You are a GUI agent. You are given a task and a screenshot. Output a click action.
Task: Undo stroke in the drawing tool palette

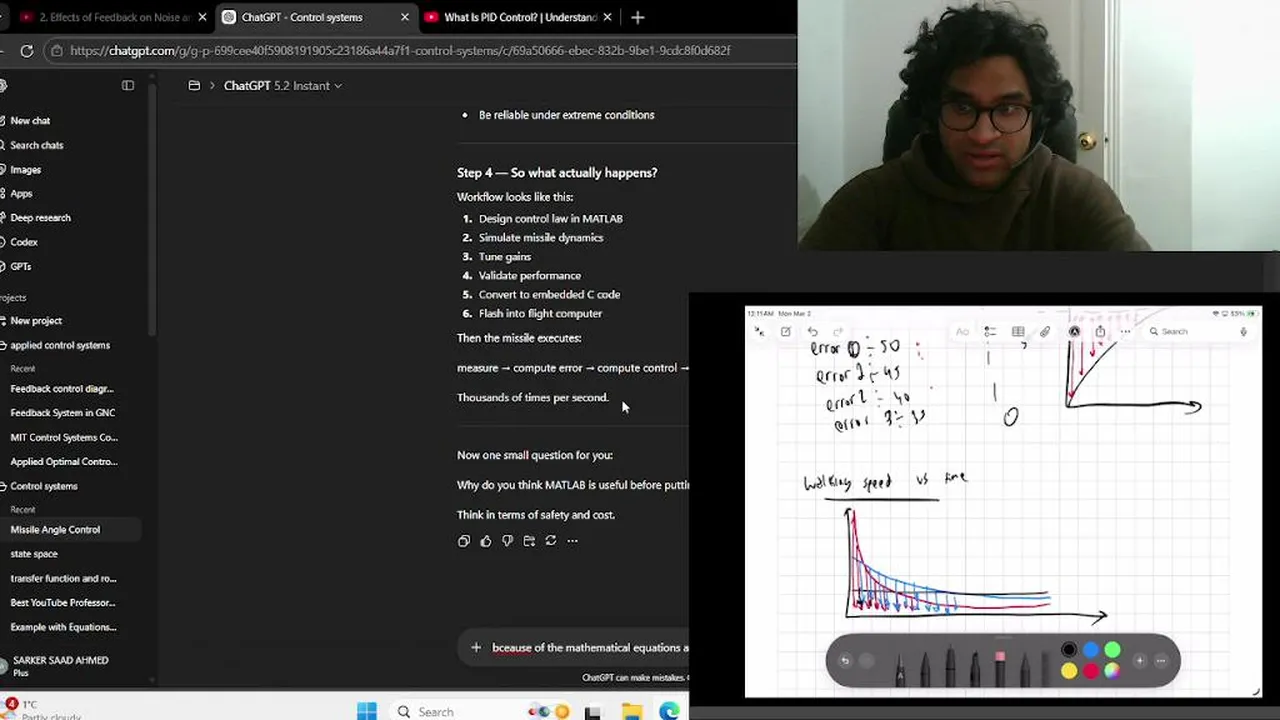pyautogui.click(x=845, y=660)
